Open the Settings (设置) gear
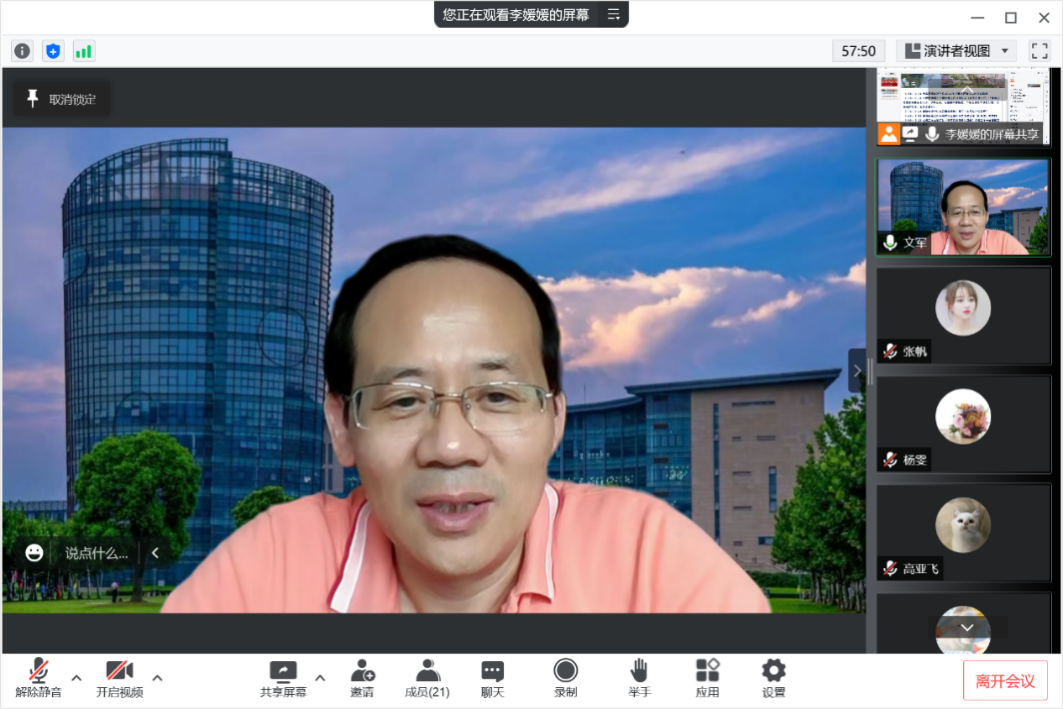This screenshot has height=709, width=1063. pos(773,677)
